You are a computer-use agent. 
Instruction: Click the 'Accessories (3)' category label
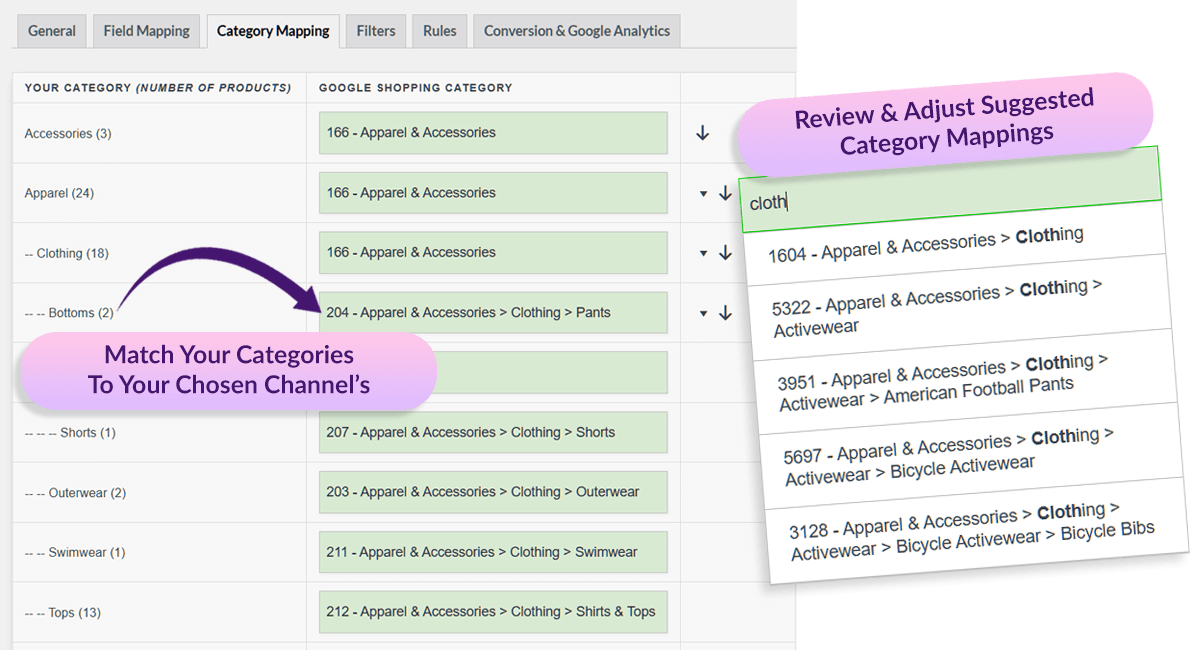point(68,134)
